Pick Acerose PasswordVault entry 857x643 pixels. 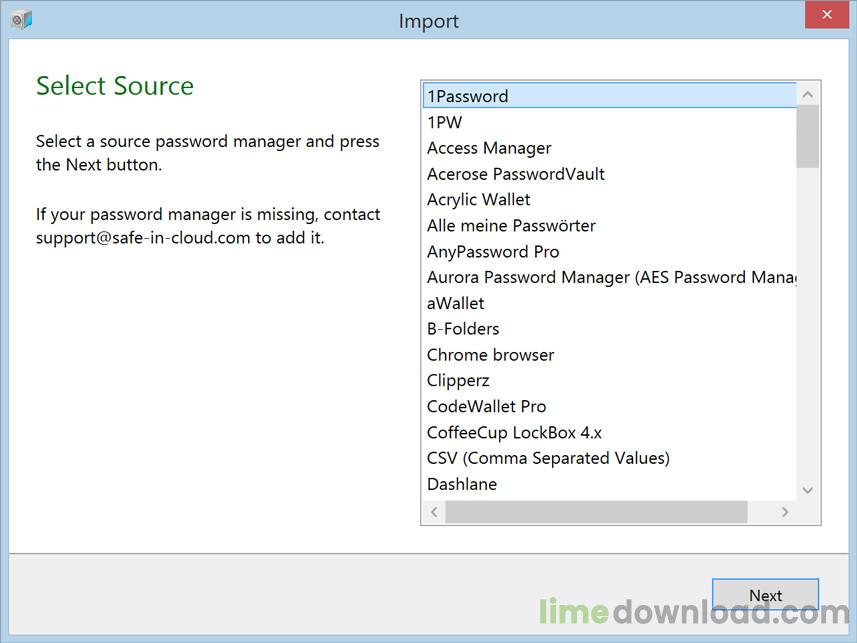516,174
